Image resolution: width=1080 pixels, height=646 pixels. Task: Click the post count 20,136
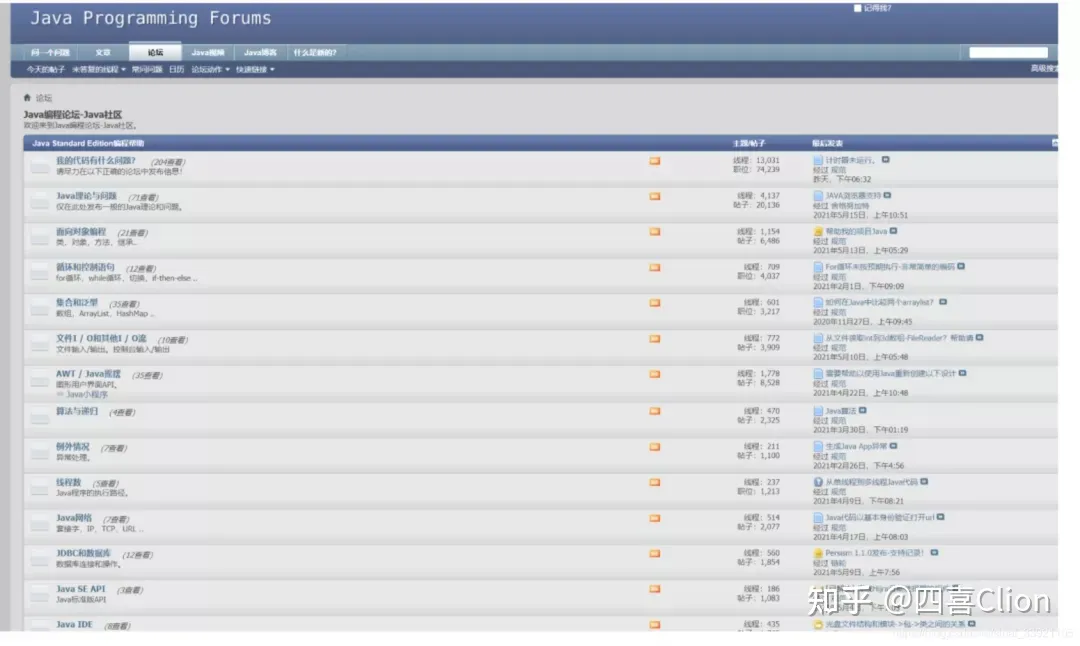tap(767, 205)
